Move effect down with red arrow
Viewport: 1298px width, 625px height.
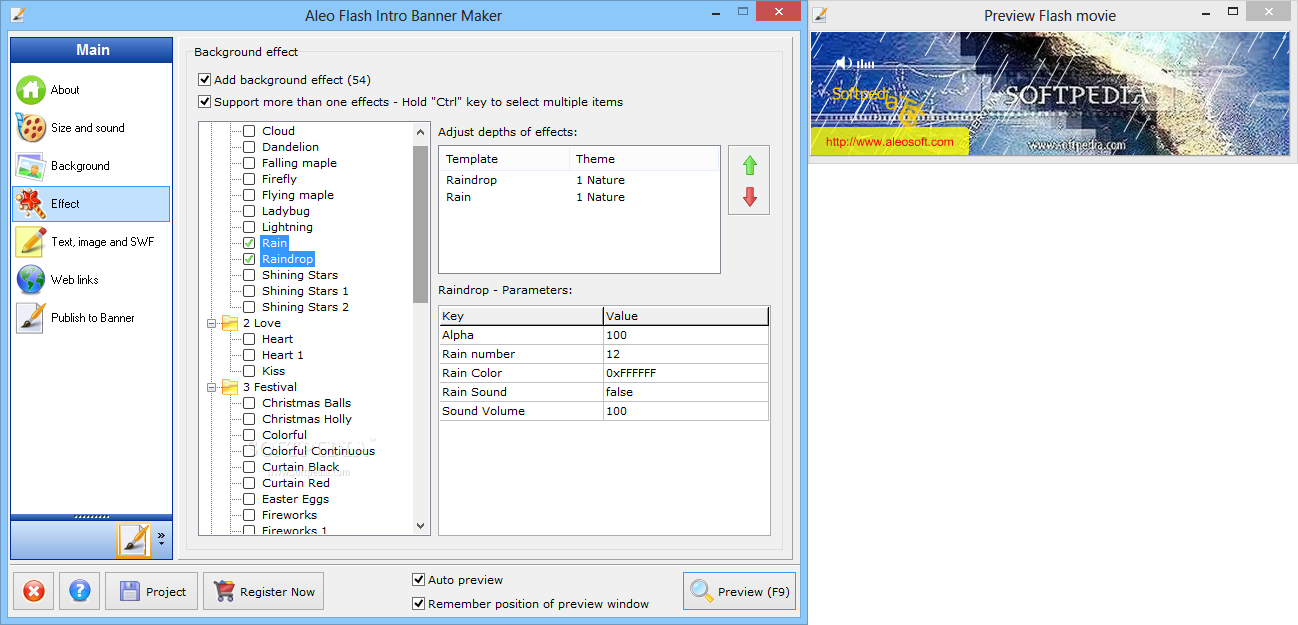tap(749, 198)
